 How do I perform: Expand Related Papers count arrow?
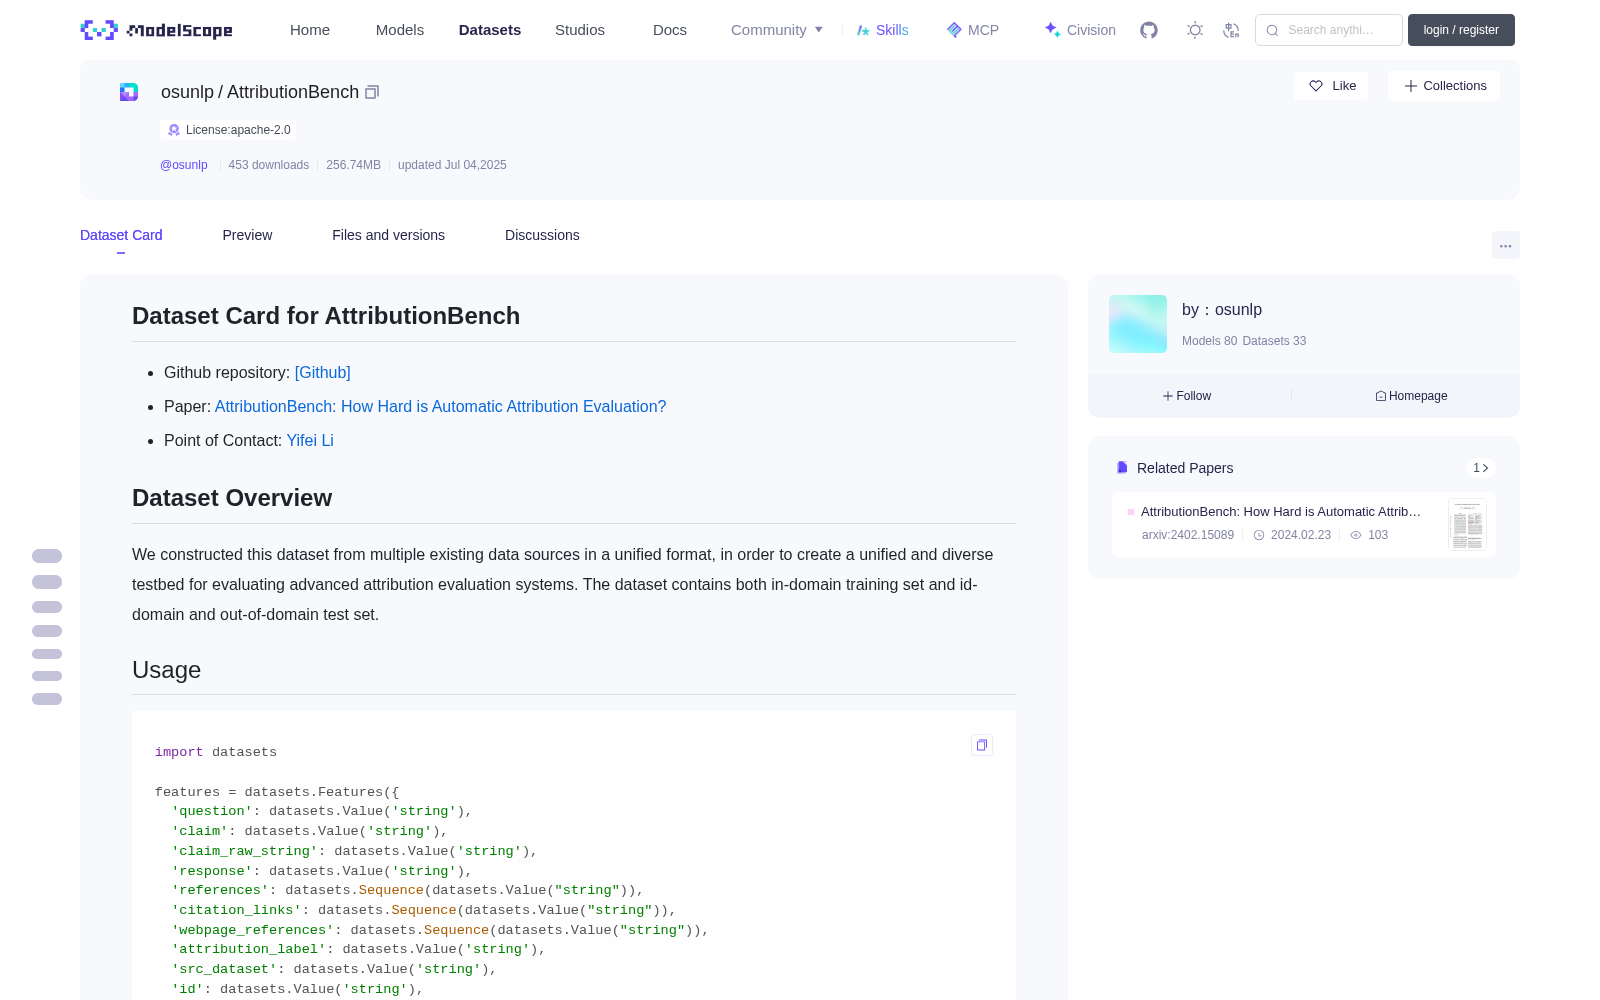pyautogui.click(x=1481, y=468)
